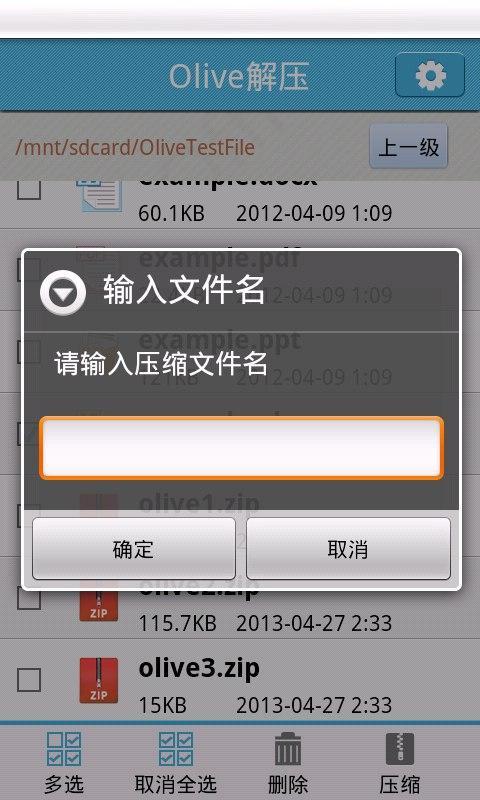Click the example.docx document icon

(x=99, y=196)
